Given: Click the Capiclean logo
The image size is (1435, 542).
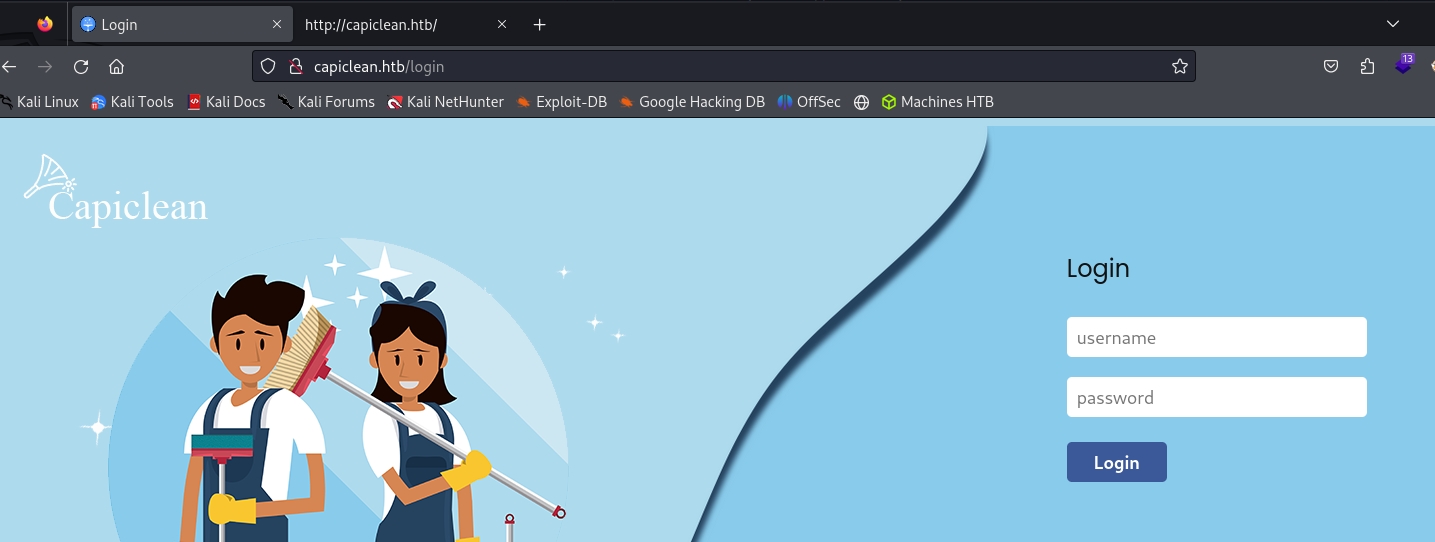Looking at the screenshot, I should point(116,191).
